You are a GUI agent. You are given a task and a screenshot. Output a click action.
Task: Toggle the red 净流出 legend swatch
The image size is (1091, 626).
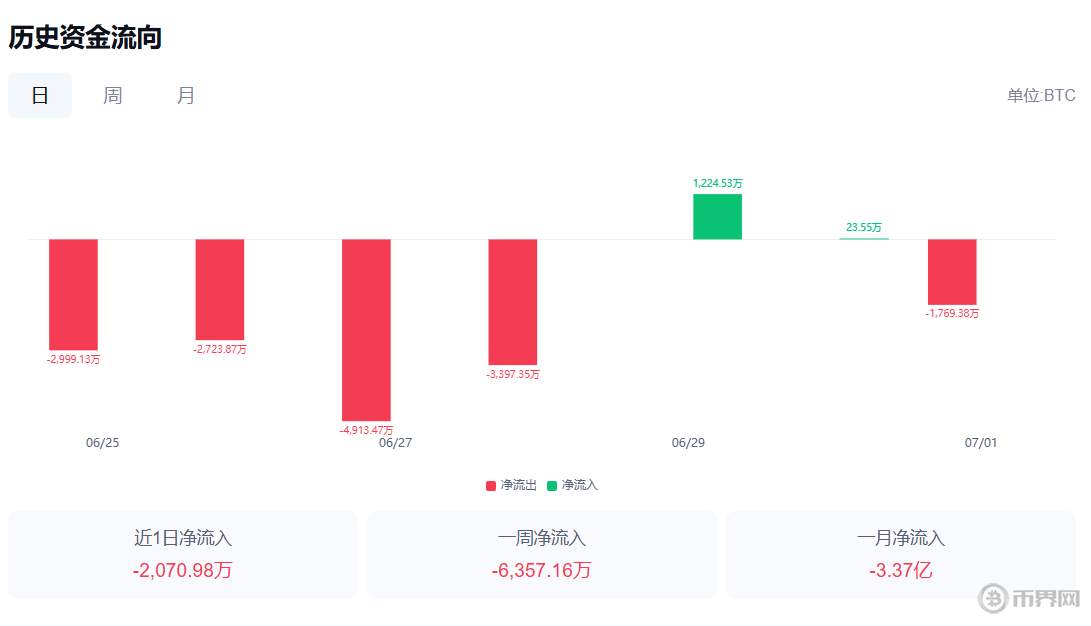pos(491,486)
